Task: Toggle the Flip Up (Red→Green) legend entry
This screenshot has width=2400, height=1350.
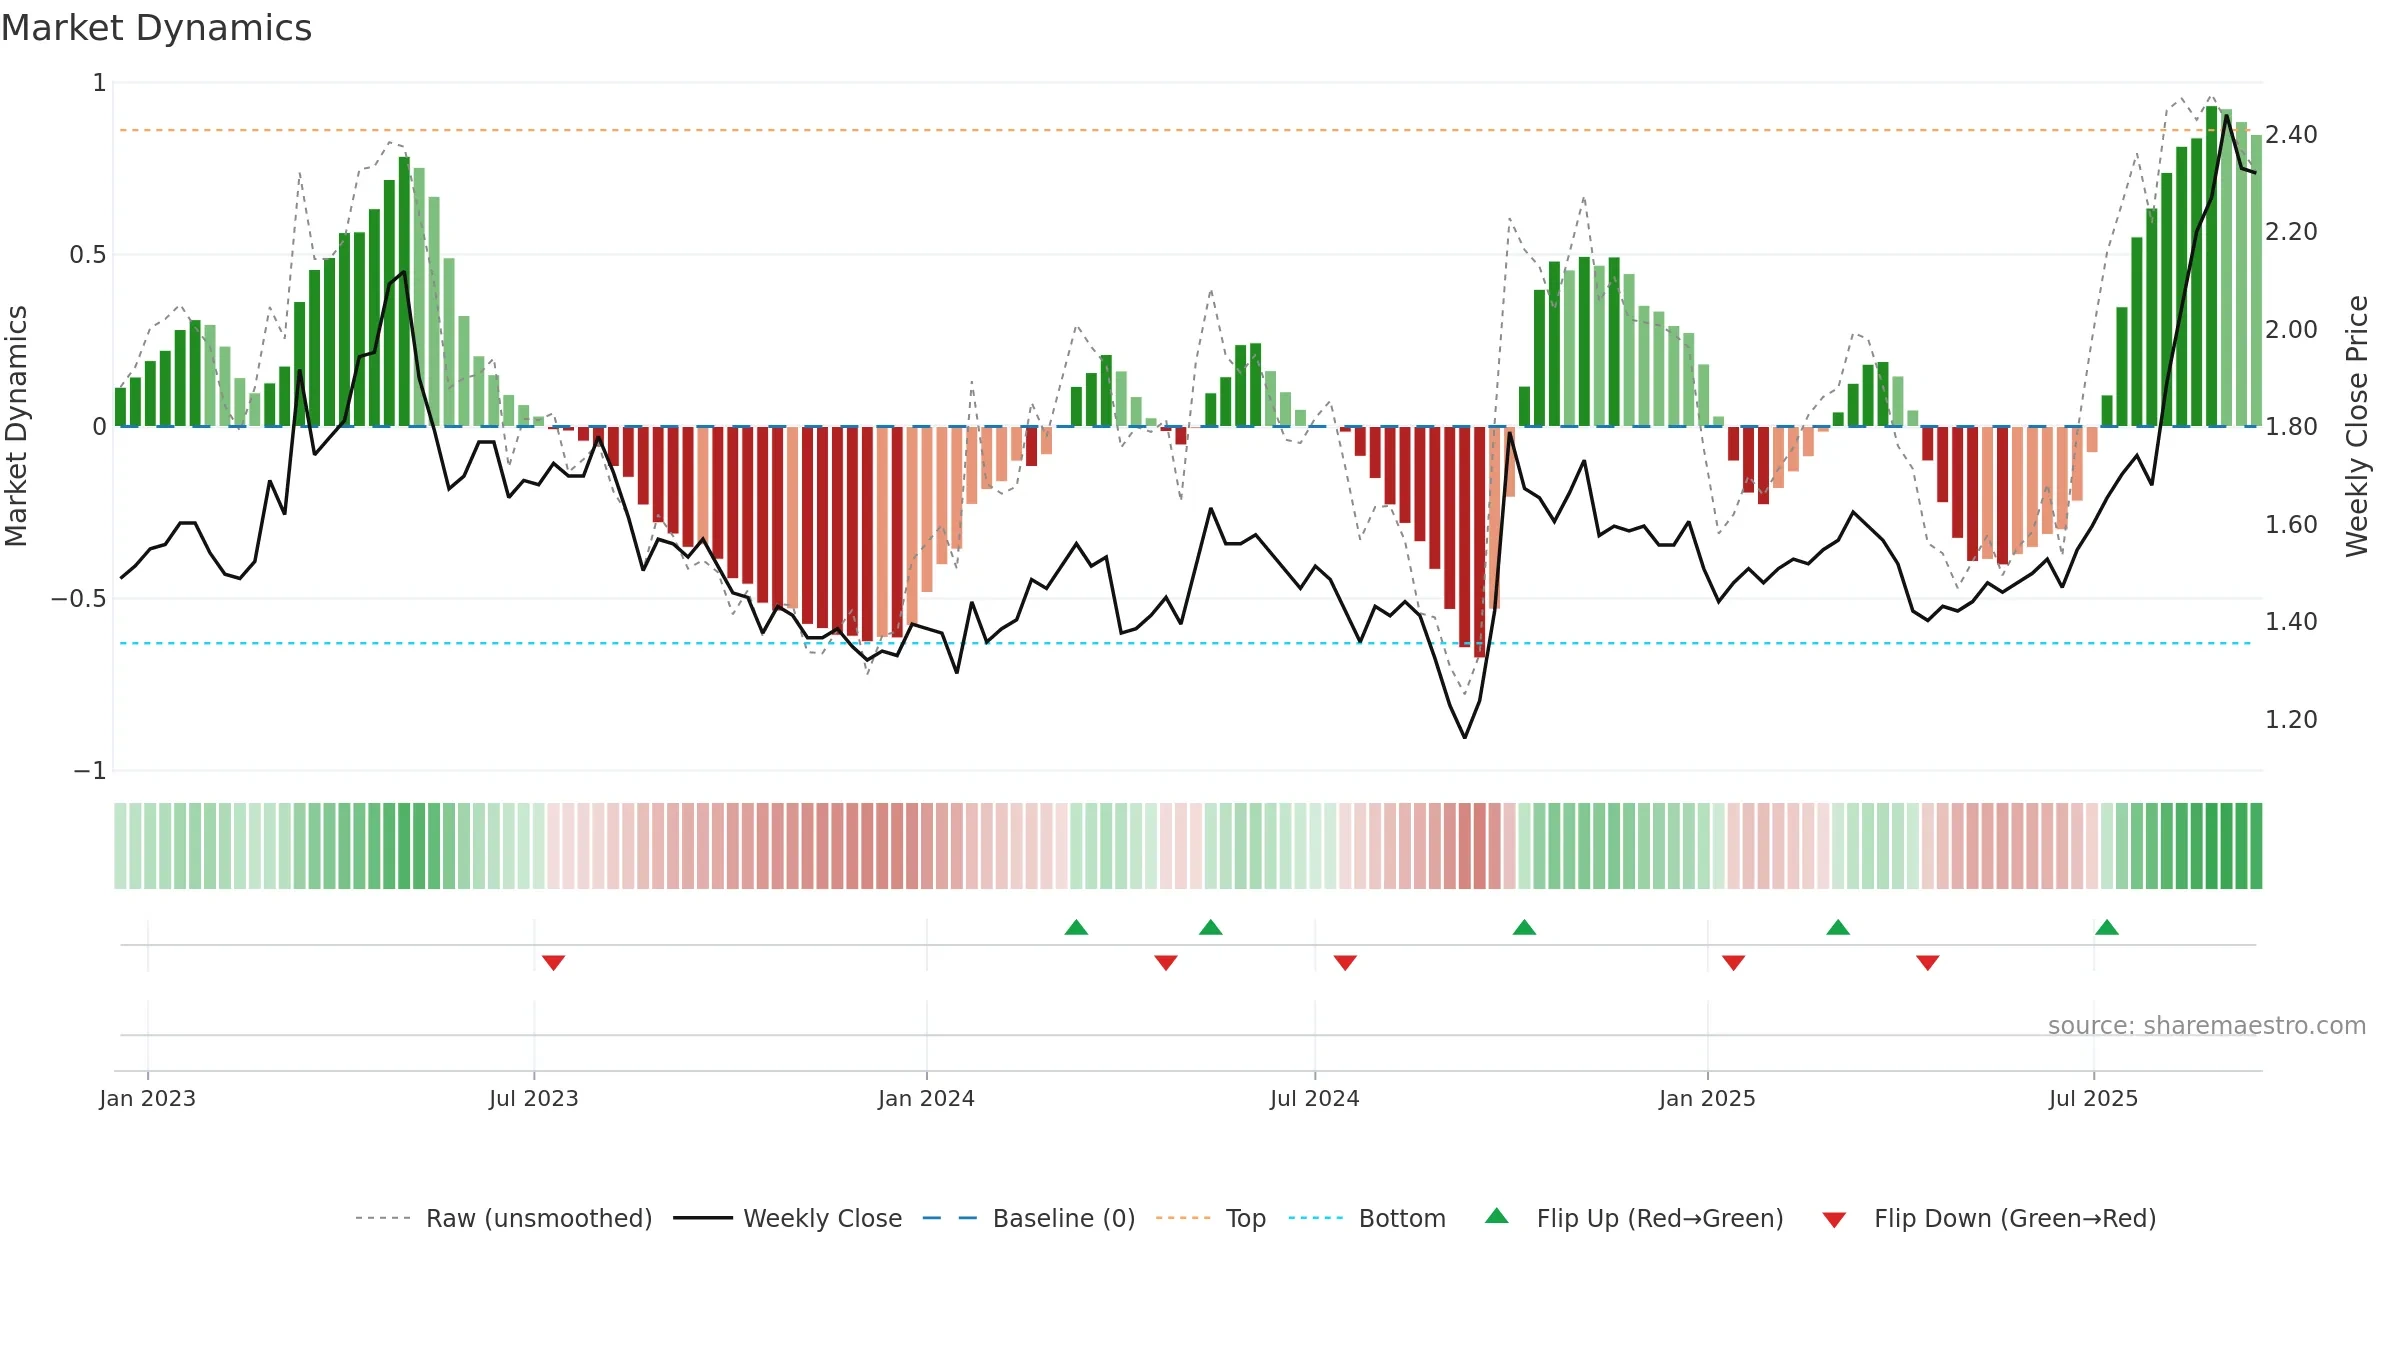Action: click(1634, 1218)
